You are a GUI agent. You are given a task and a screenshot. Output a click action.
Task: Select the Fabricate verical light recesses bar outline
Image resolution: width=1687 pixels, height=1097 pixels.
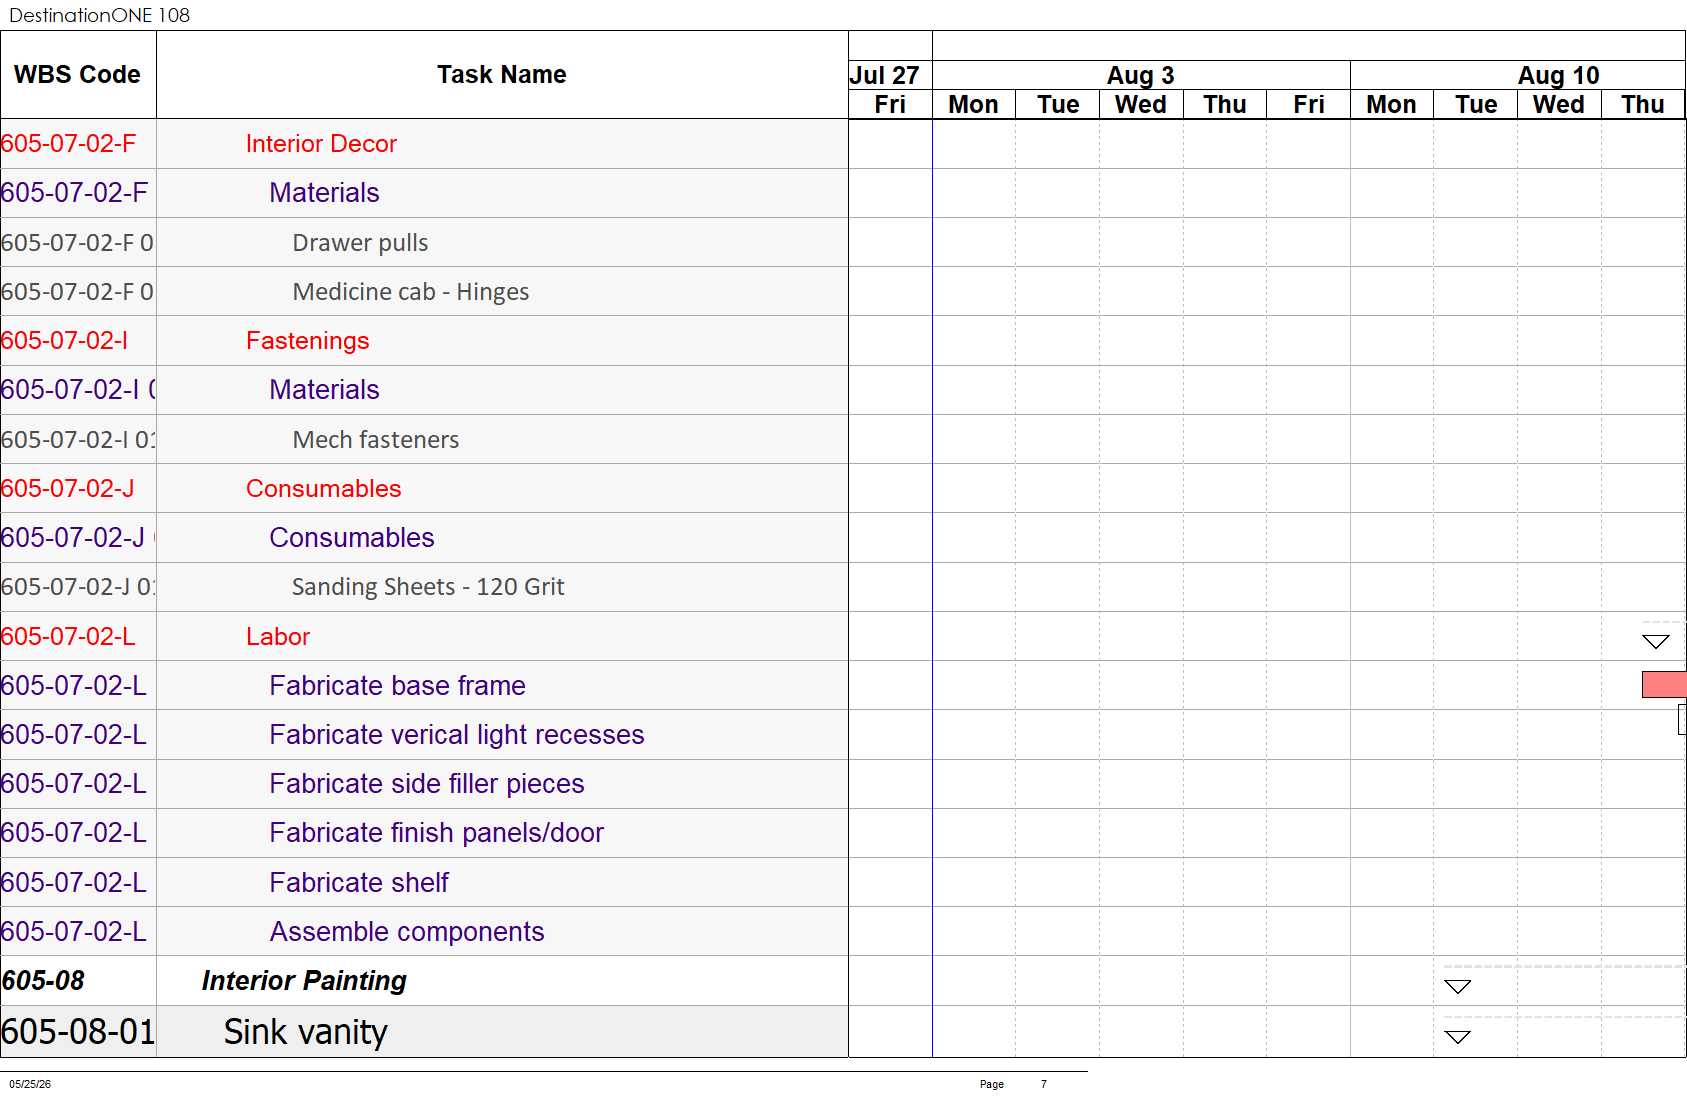pyautogui.click(x=1682, y=719)
